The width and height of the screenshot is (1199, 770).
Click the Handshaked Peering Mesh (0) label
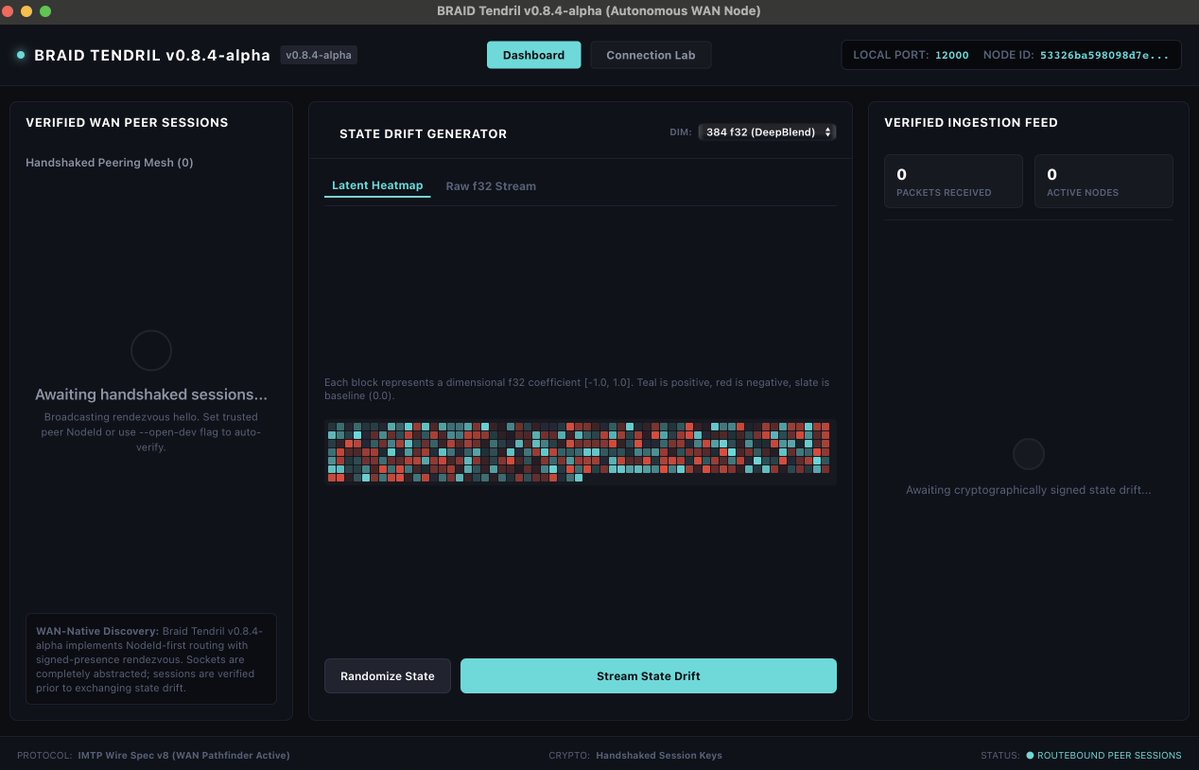pos(109,162)
